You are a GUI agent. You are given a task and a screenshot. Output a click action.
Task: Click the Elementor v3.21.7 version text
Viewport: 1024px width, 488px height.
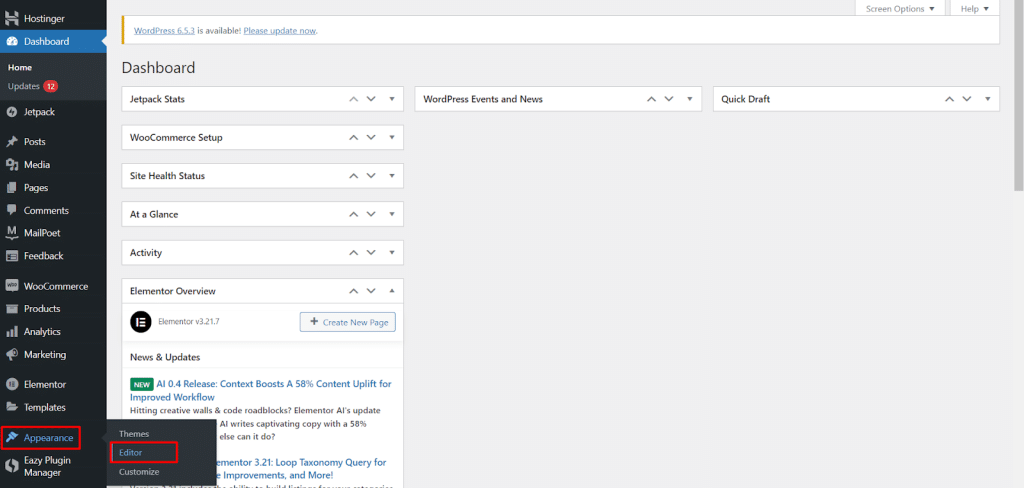189,322
